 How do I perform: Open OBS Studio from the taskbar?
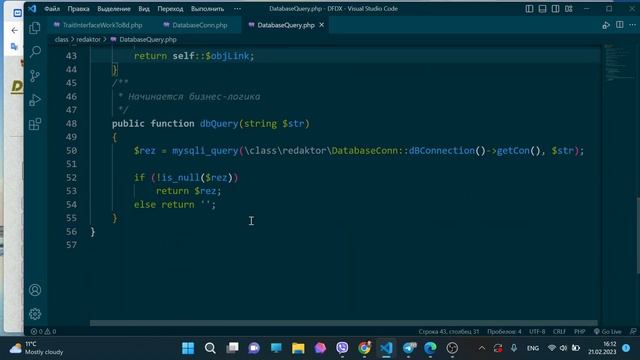(x=452, y=348)
